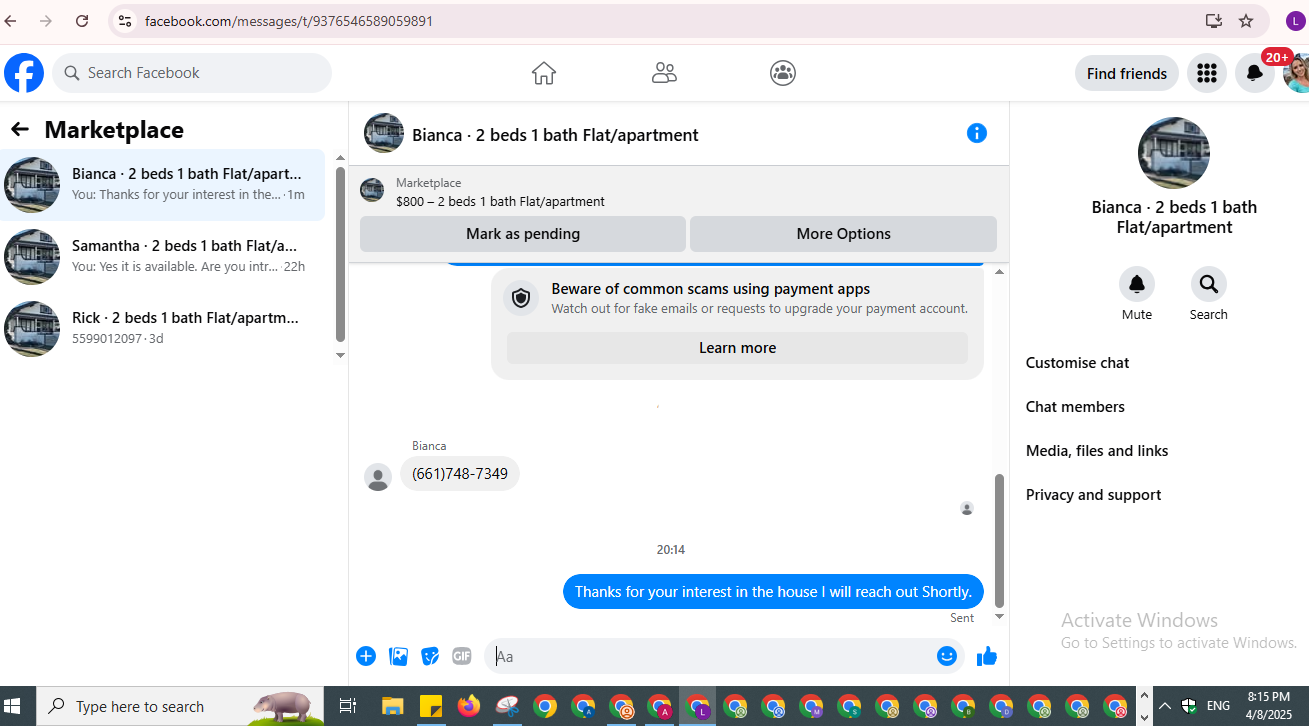1309x726 pixels.
Task: Attach a file using the photo icon
Action: point(398,656)
